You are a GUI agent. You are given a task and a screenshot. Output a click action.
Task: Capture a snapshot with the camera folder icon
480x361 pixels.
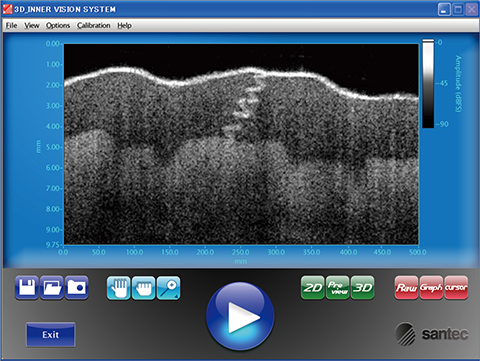[77, 287]
